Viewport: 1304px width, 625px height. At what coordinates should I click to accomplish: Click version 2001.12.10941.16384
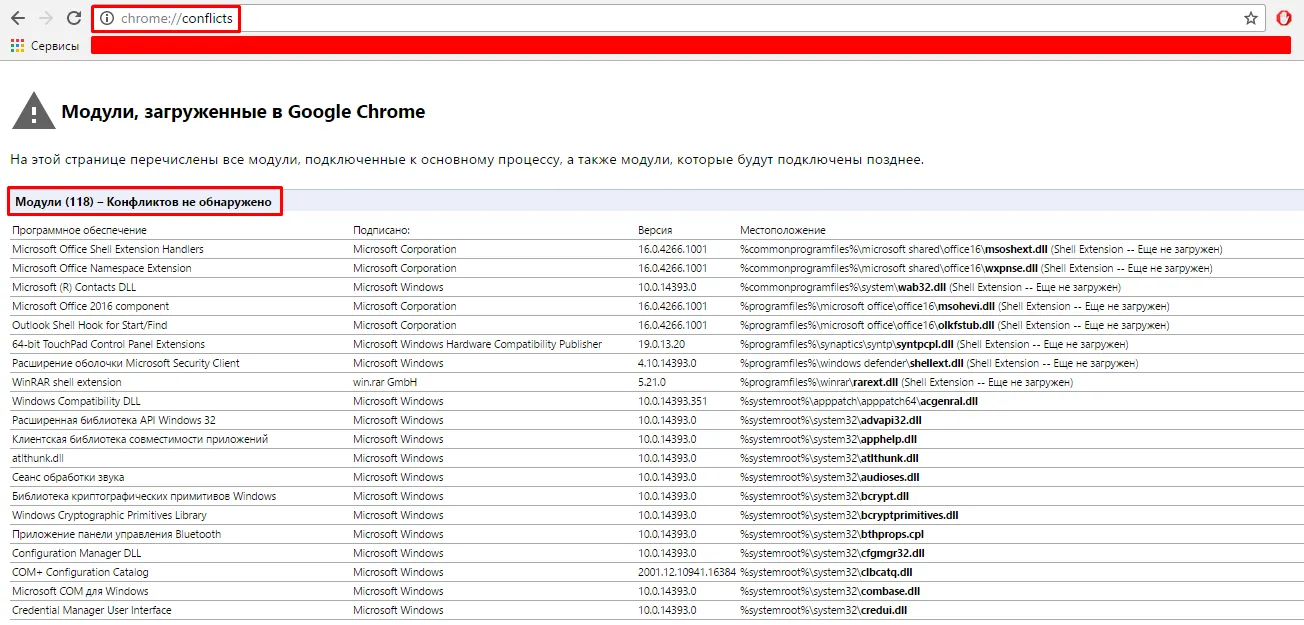click(x=687, y=572)
